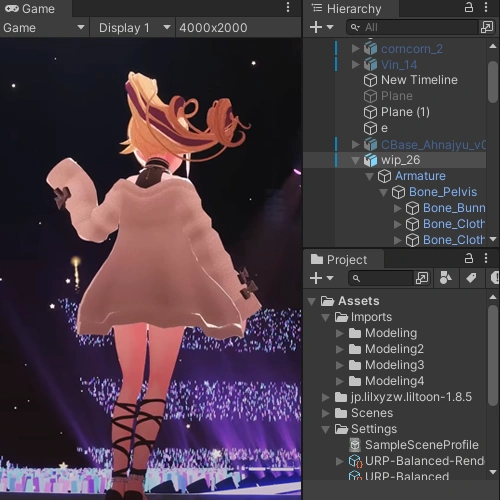Screen dimensions: 500x500
Task: Expand the jp.lilxyzw.liltoon-1.8.5 folder
Action: pyautogui.click(x=326, y=397)
